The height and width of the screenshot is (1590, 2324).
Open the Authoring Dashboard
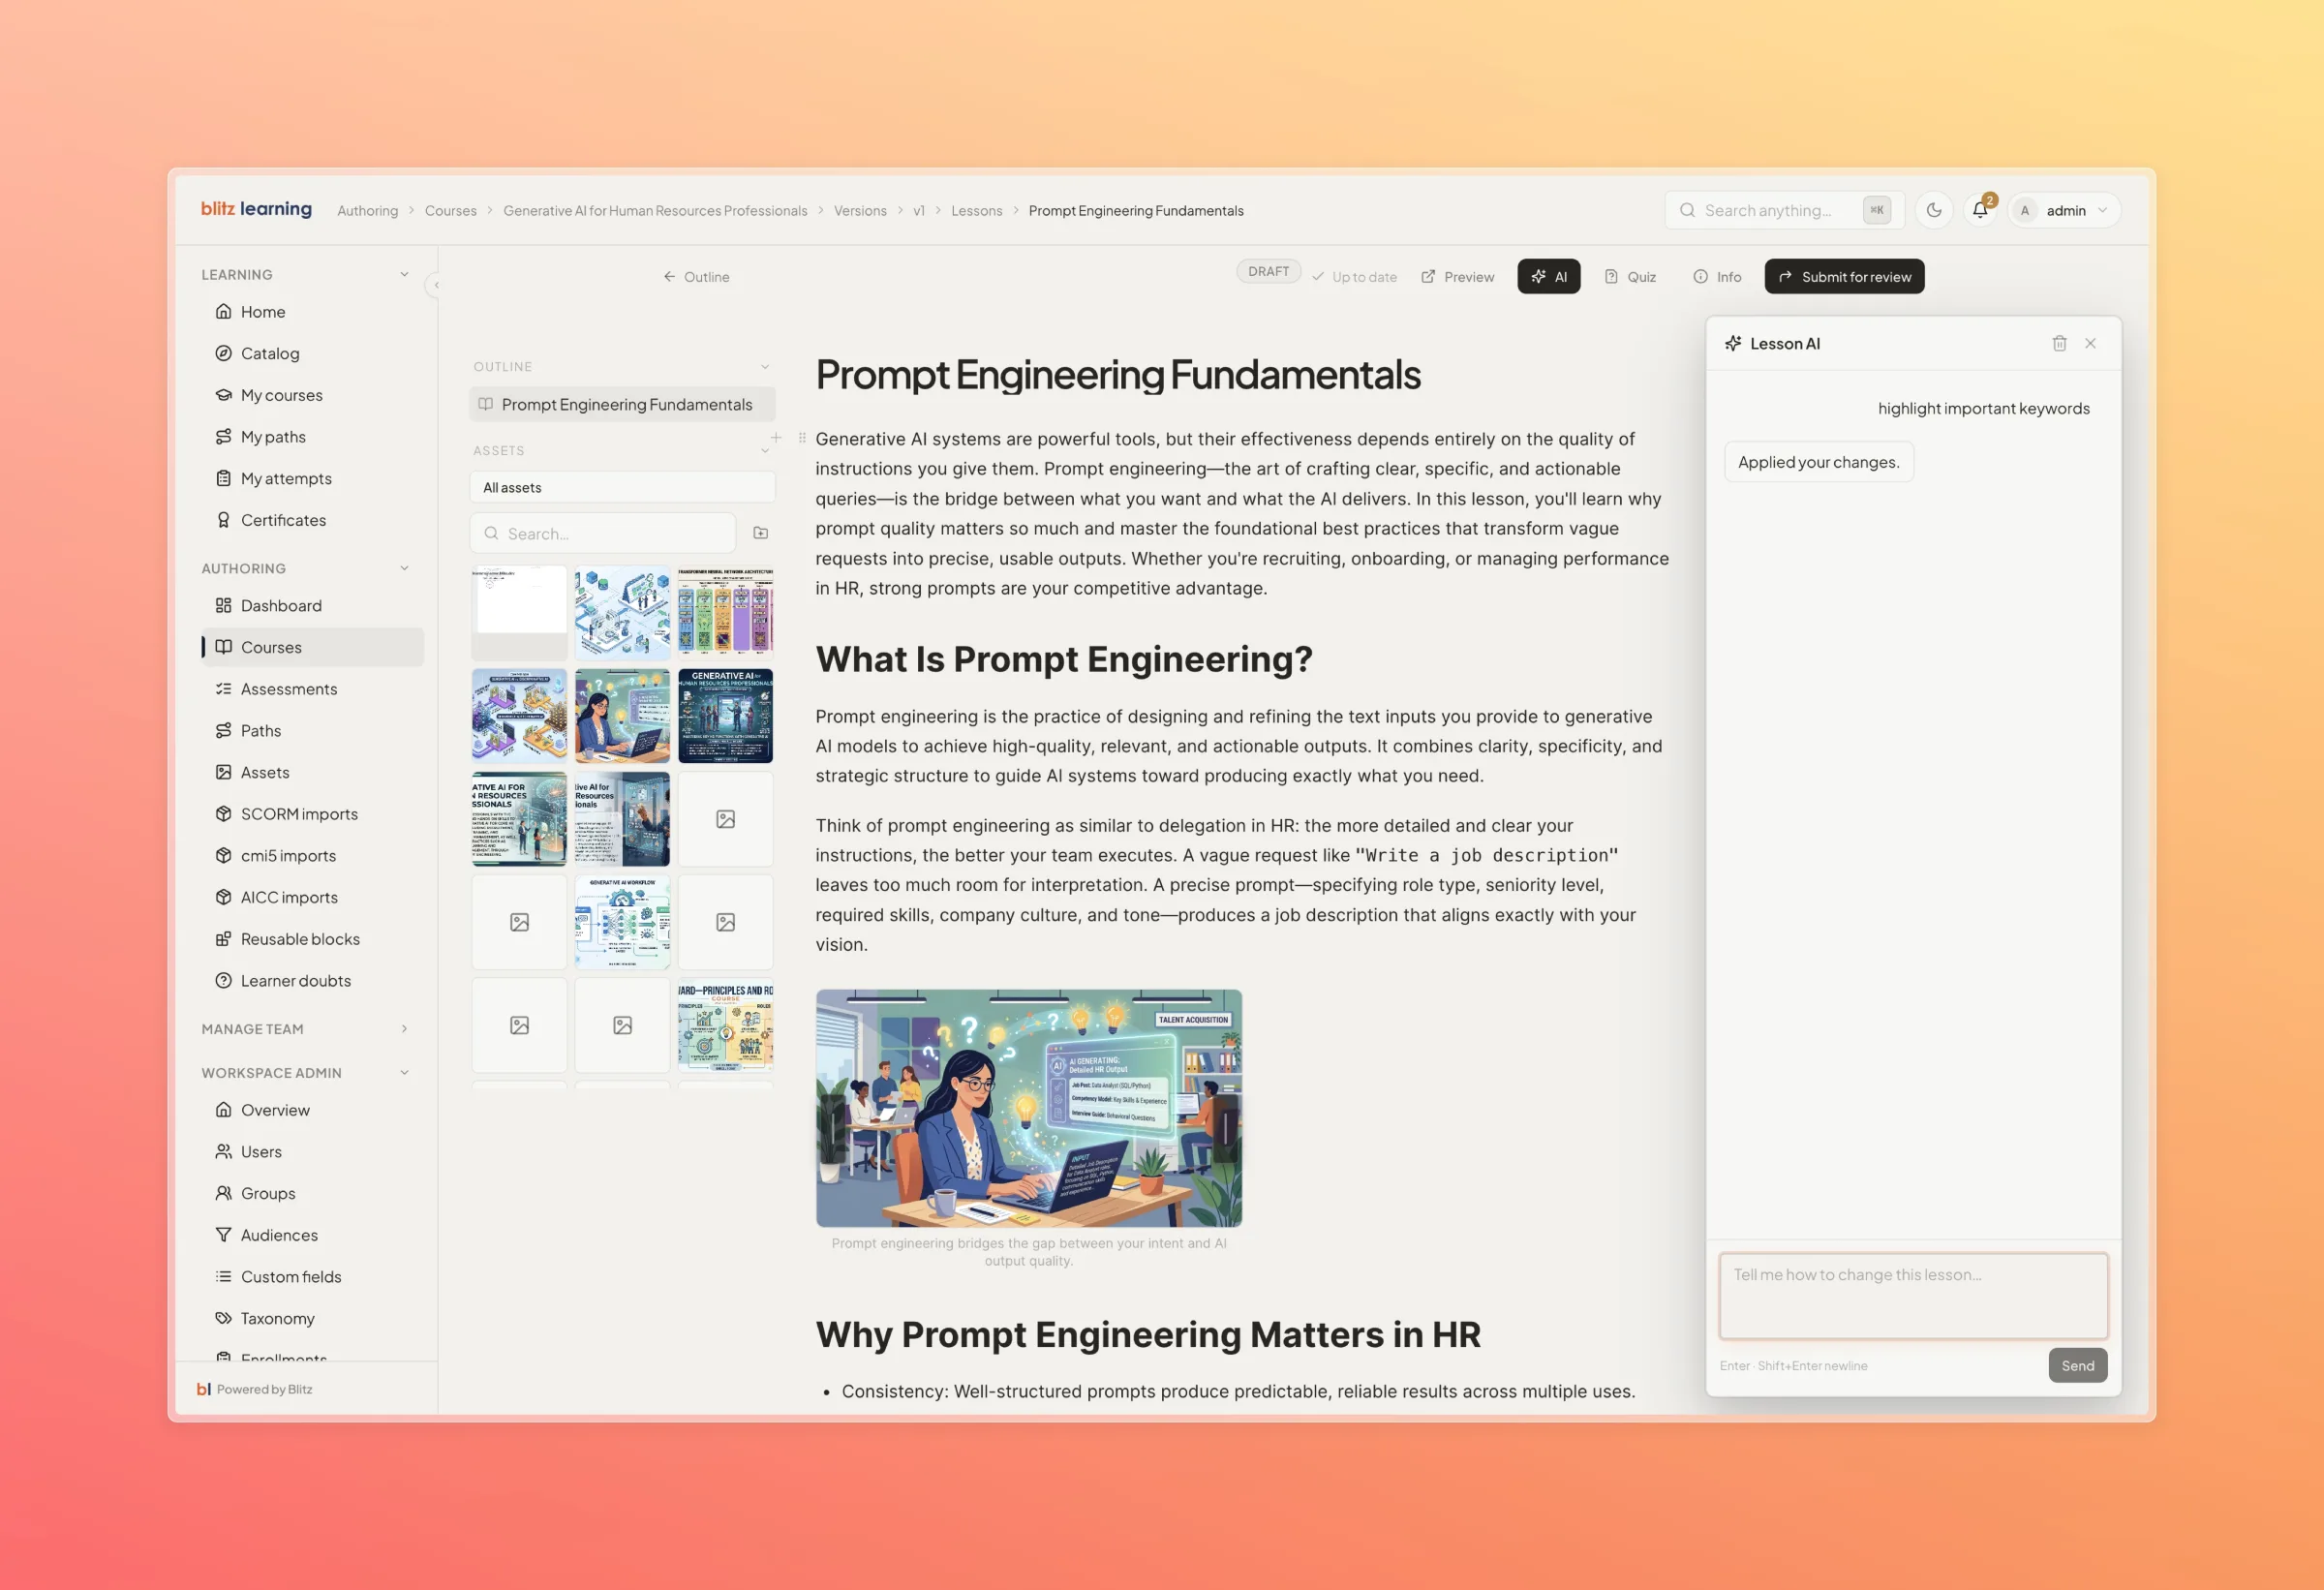click(x=312, y=606)
